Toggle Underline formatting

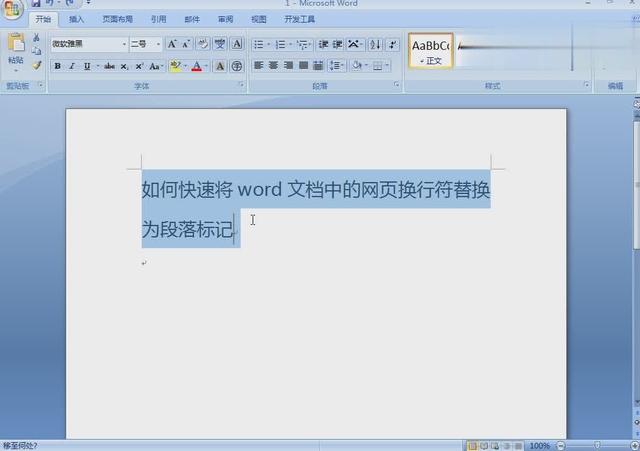point(87,66)
